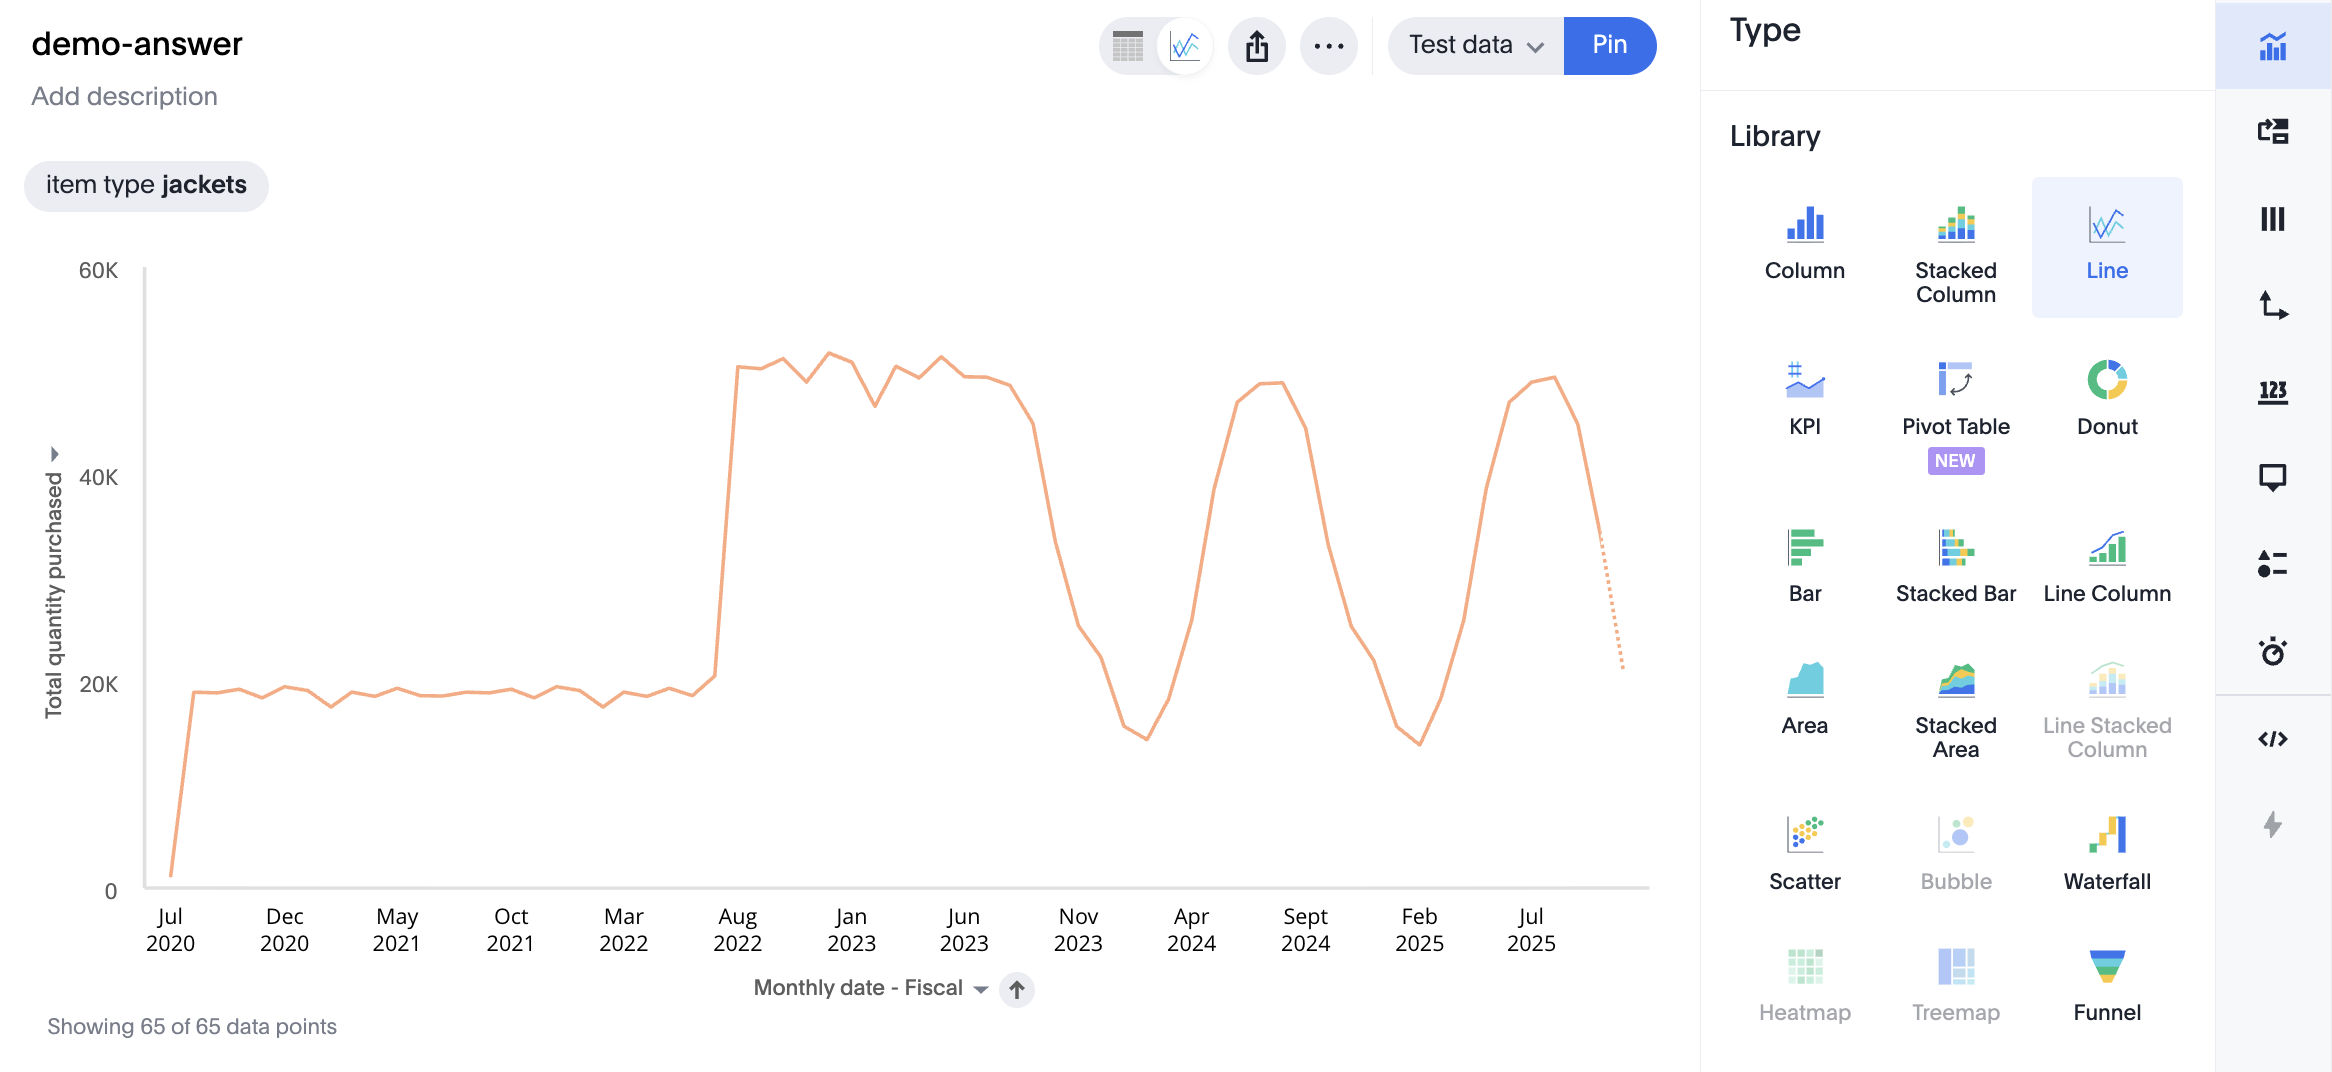Open the tooltip settings panel
2332x1072 pixels.
(x=2274, y=477)
